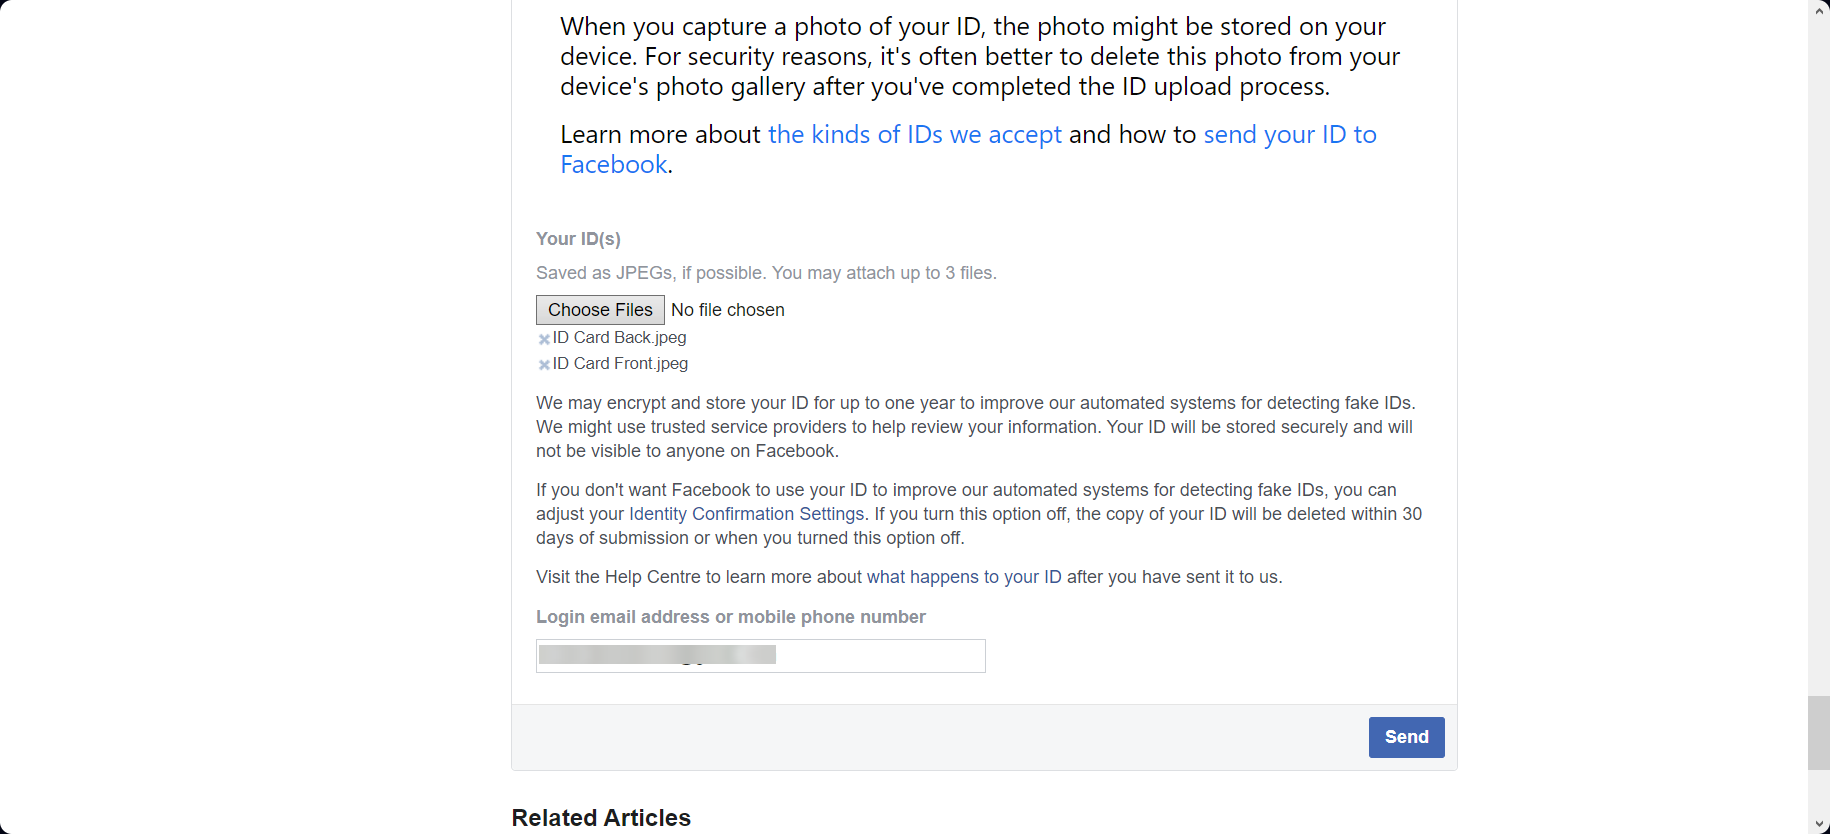Screen dimensions: 1830x834
Task: Click the scrollbar track above the thumb
Action: coord(1817,400)
